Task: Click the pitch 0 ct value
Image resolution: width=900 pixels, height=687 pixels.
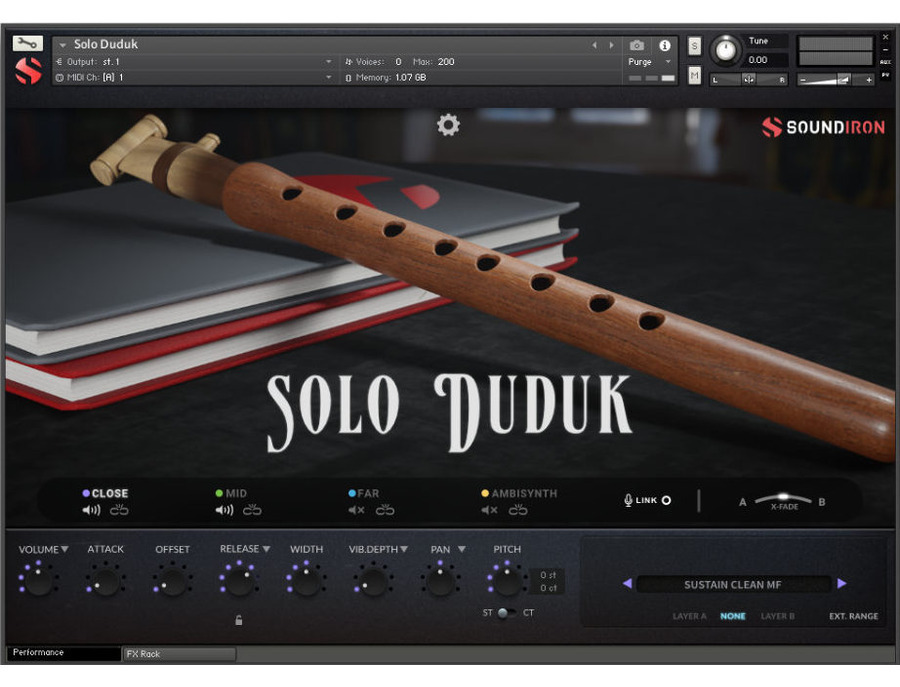Action: click(x=548, y=588)
